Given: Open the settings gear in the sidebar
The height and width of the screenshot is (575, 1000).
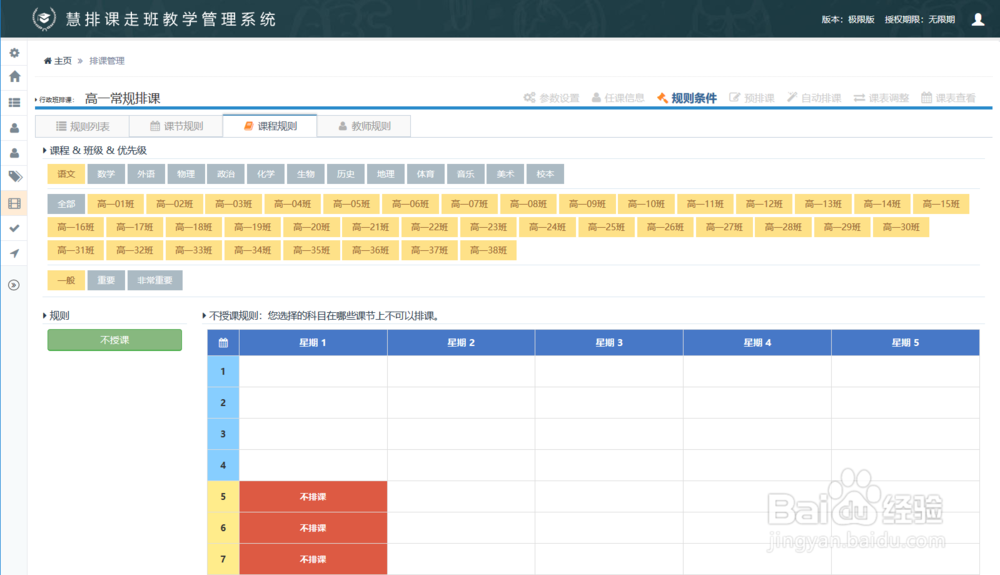Looking at the screenshot, I should coord(14,53).
